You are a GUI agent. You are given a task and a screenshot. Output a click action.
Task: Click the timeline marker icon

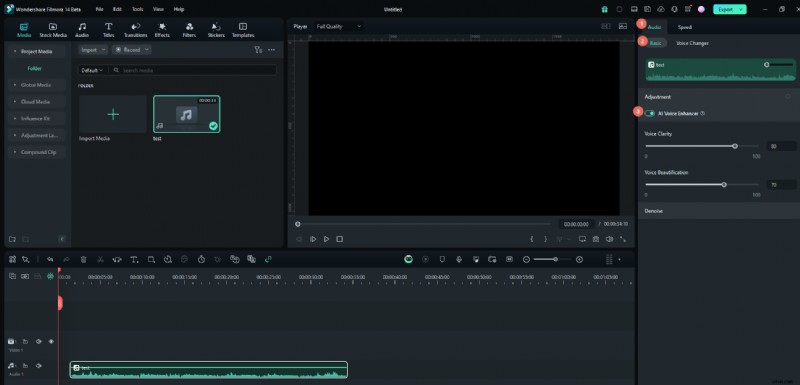[x=442, y=260]
